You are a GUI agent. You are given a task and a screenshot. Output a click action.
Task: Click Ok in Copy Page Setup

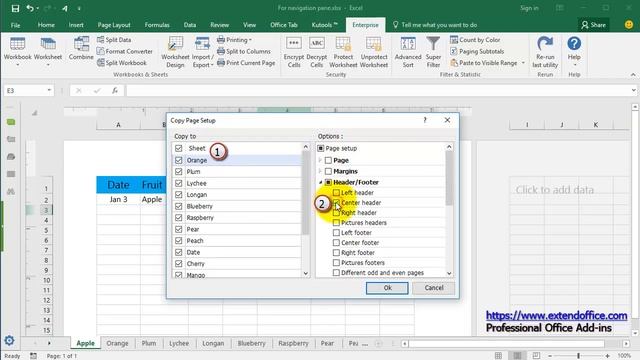coord(387,288)
